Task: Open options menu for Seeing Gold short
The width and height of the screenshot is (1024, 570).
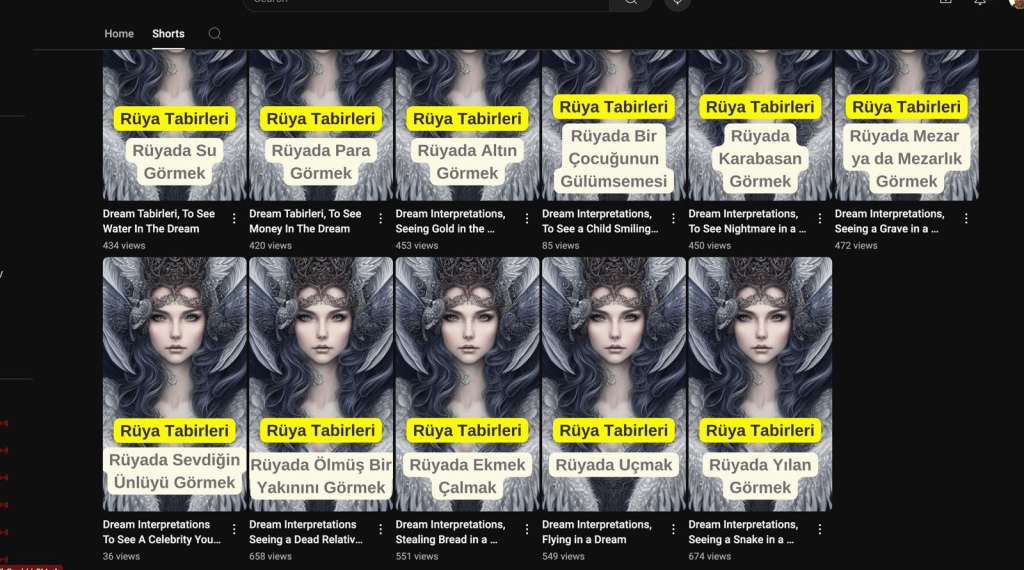Action: tap(526, 219)
